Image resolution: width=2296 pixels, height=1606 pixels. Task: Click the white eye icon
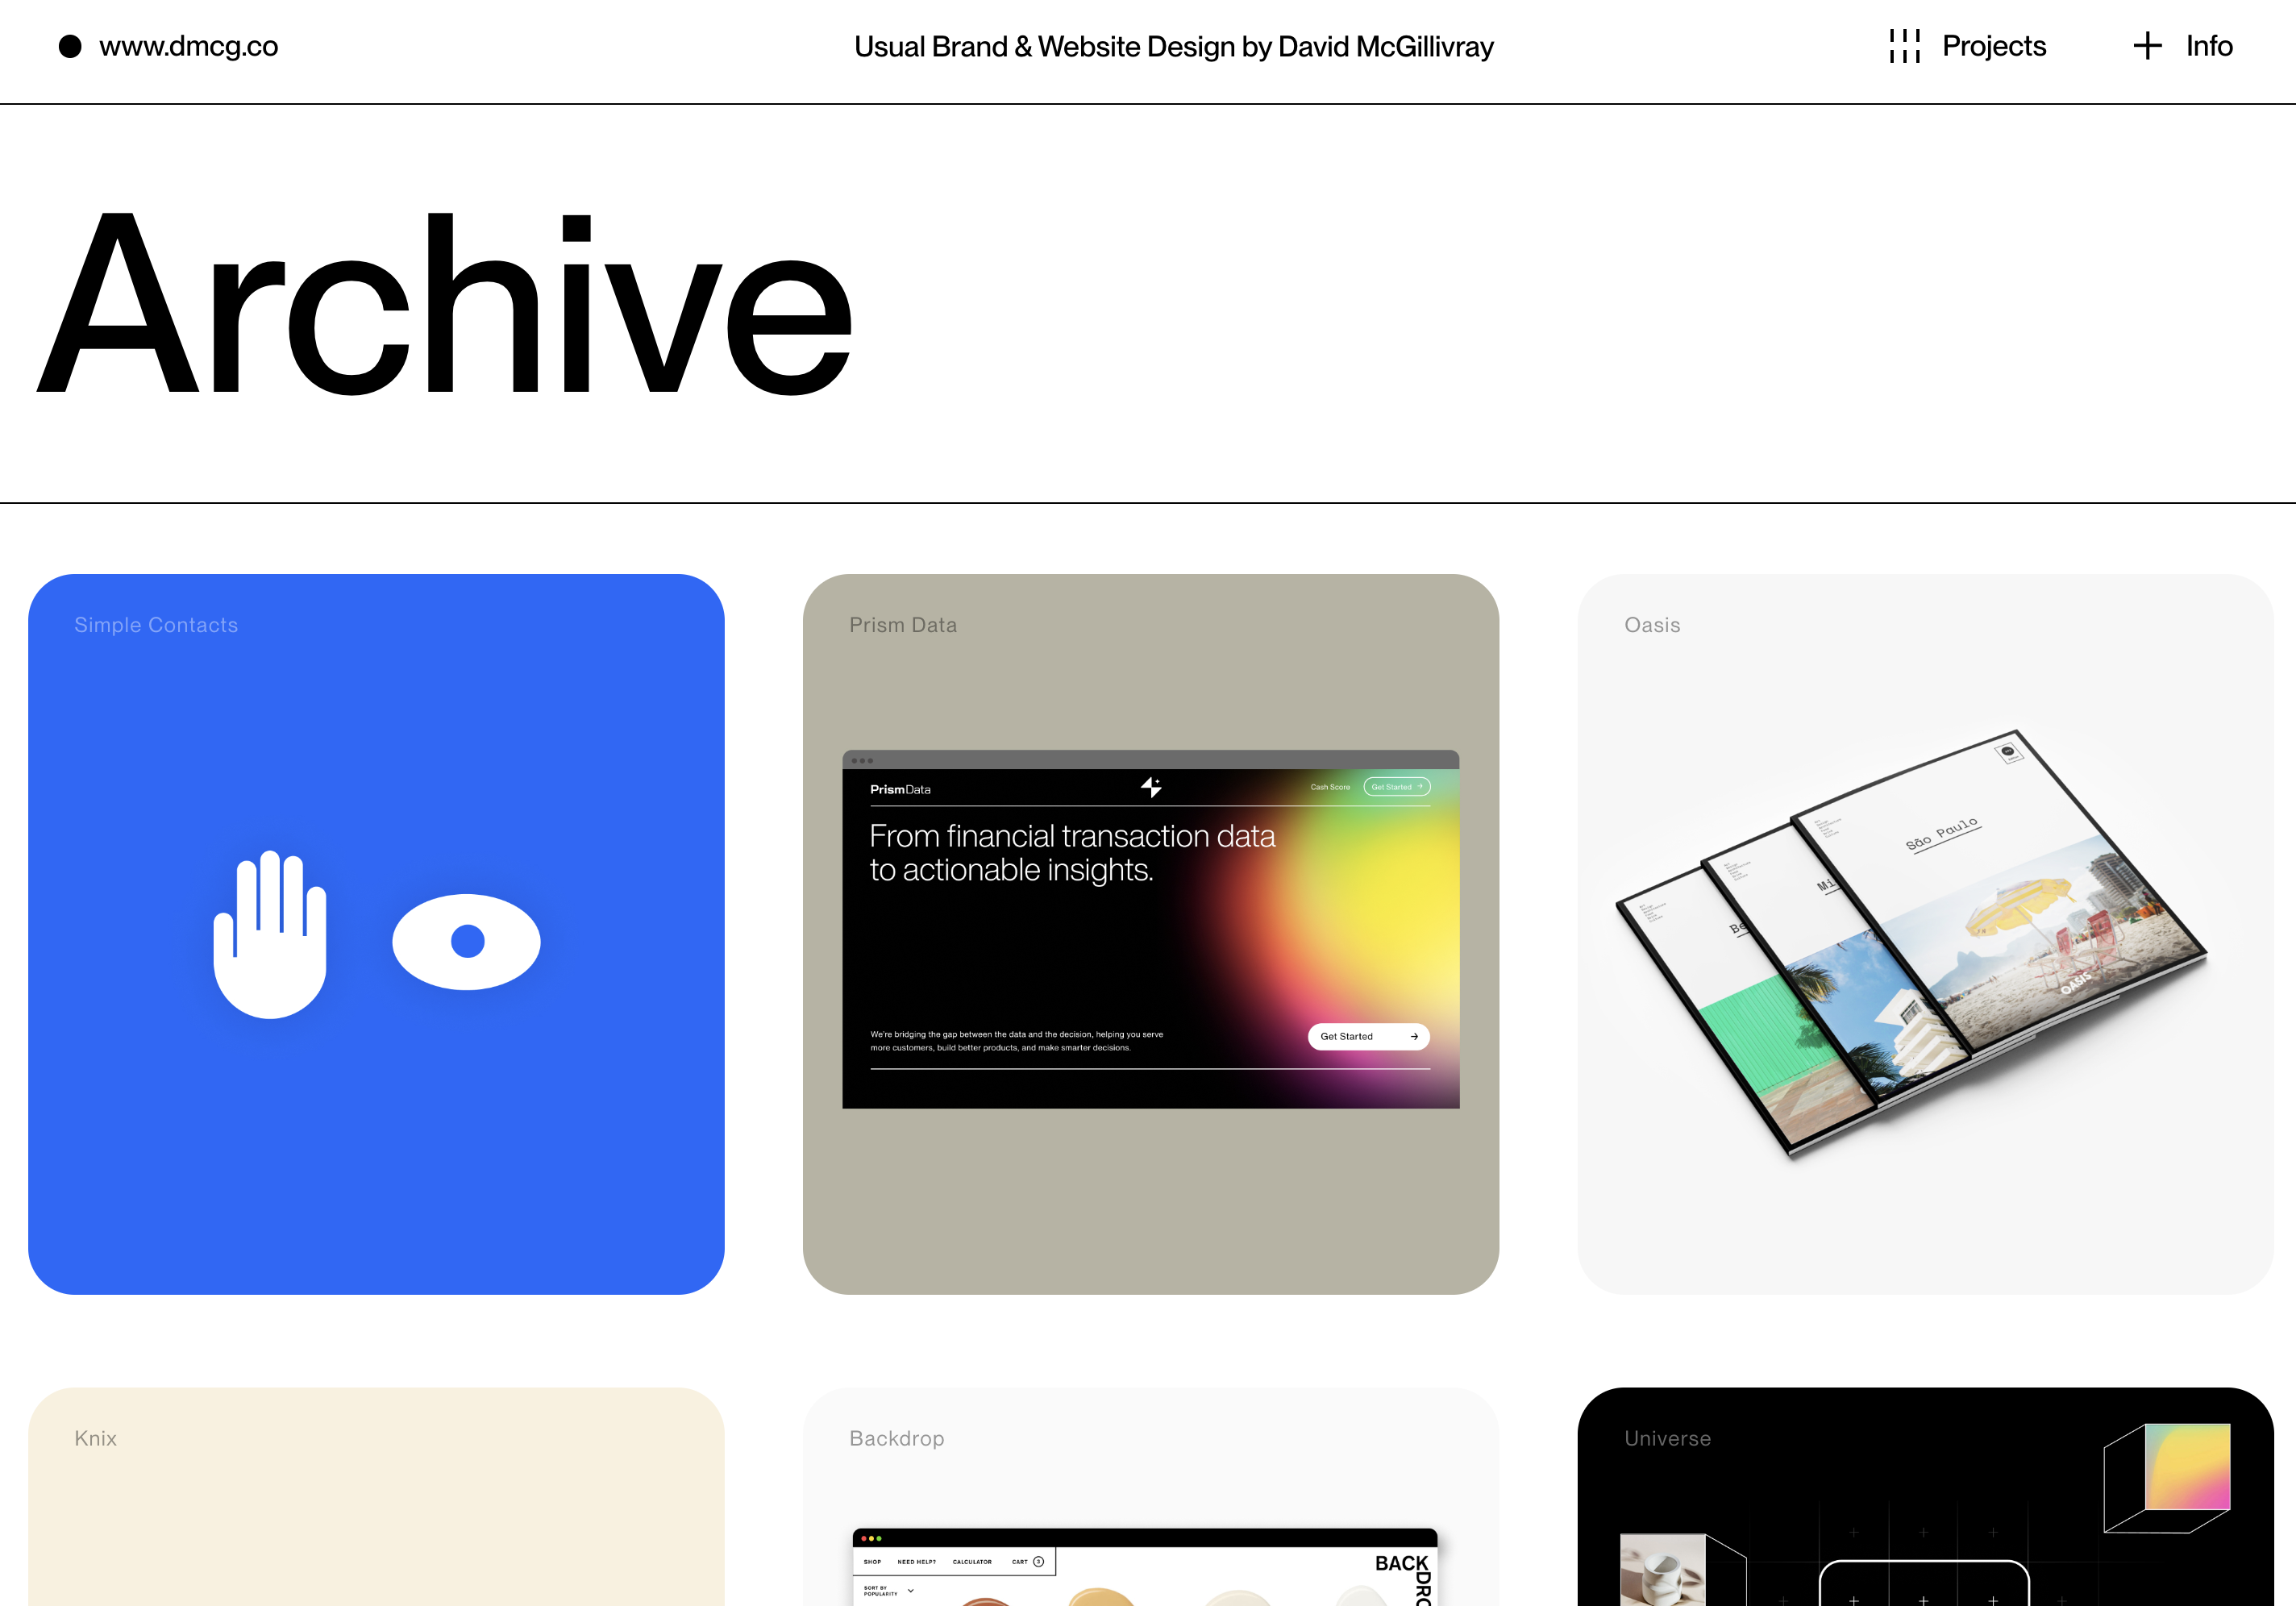[x=466, y=941]
